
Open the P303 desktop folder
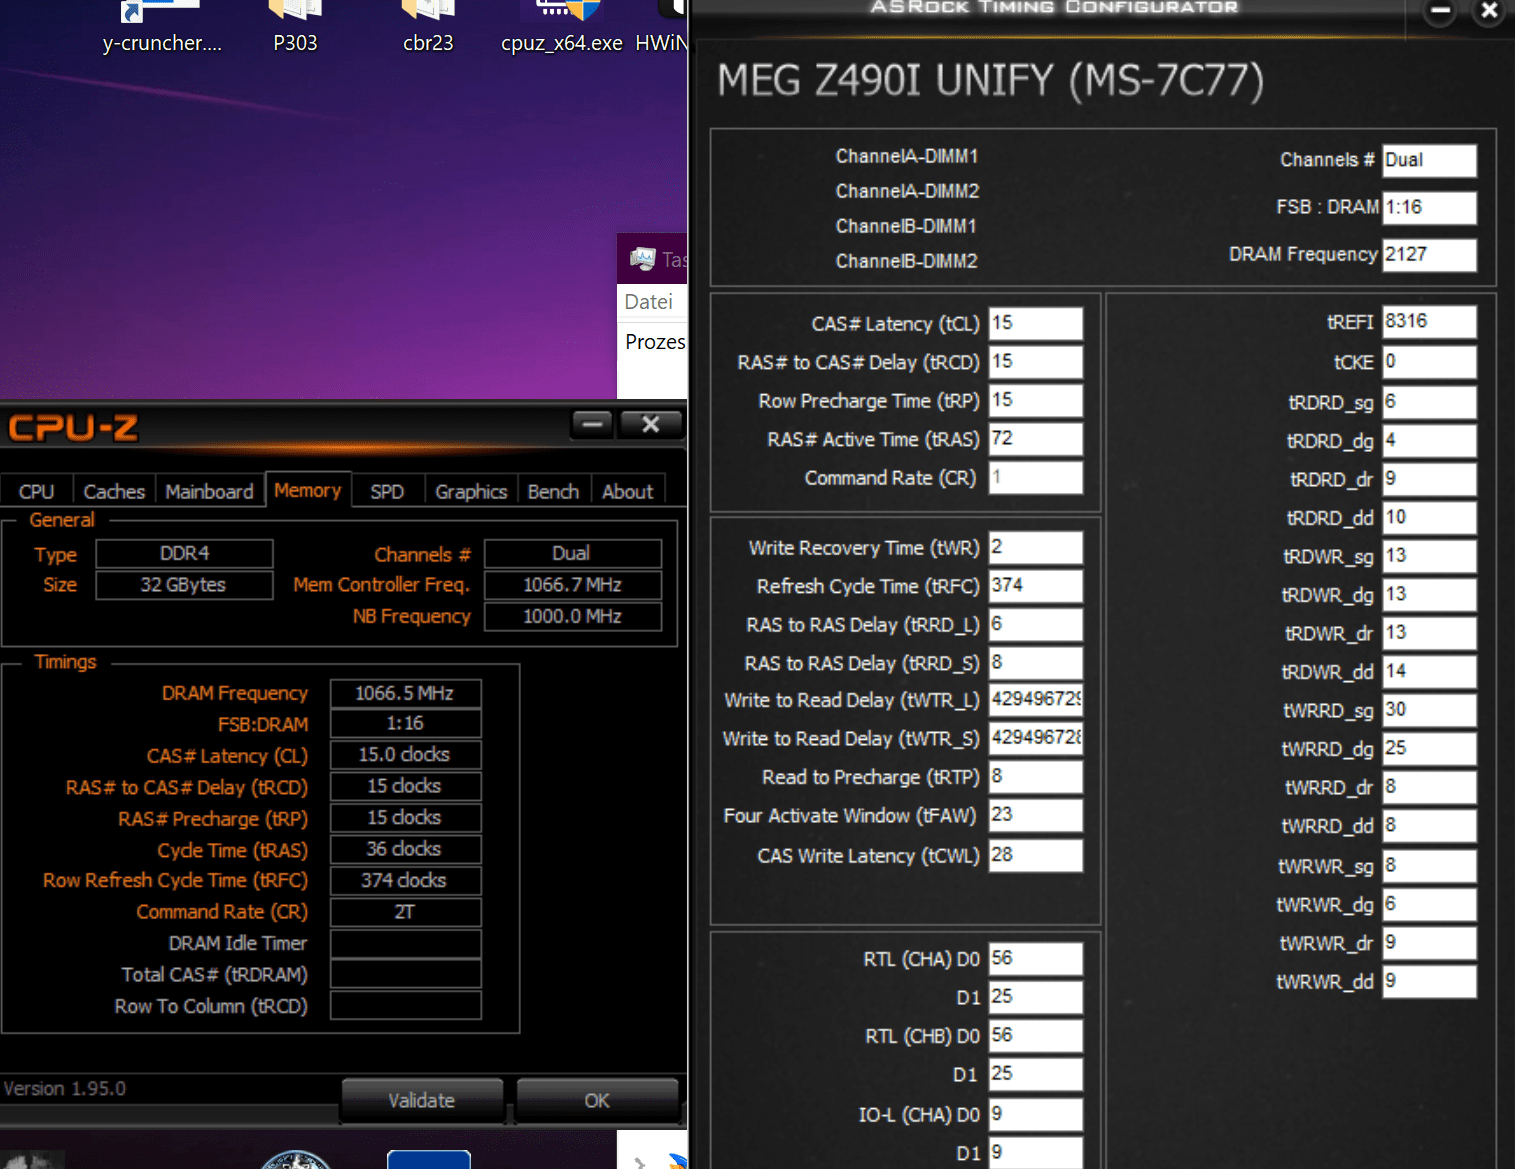(295, 28)
